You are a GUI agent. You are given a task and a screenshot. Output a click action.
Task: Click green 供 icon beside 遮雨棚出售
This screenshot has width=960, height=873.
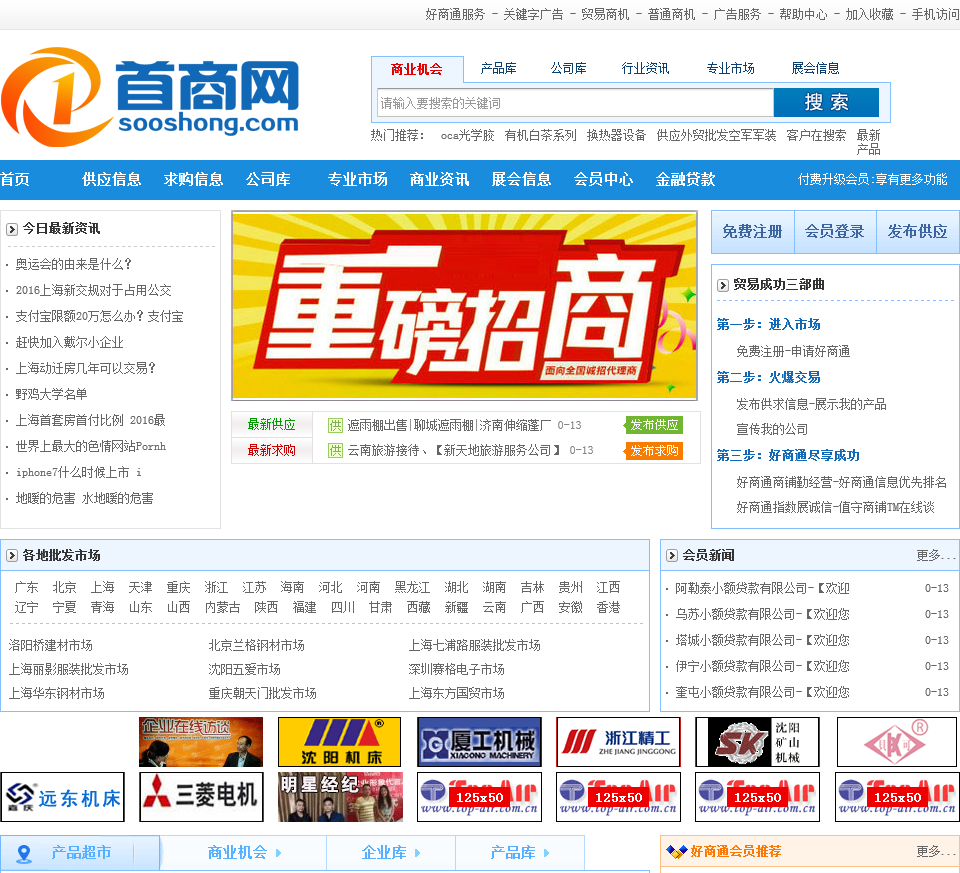pos(335,425)
